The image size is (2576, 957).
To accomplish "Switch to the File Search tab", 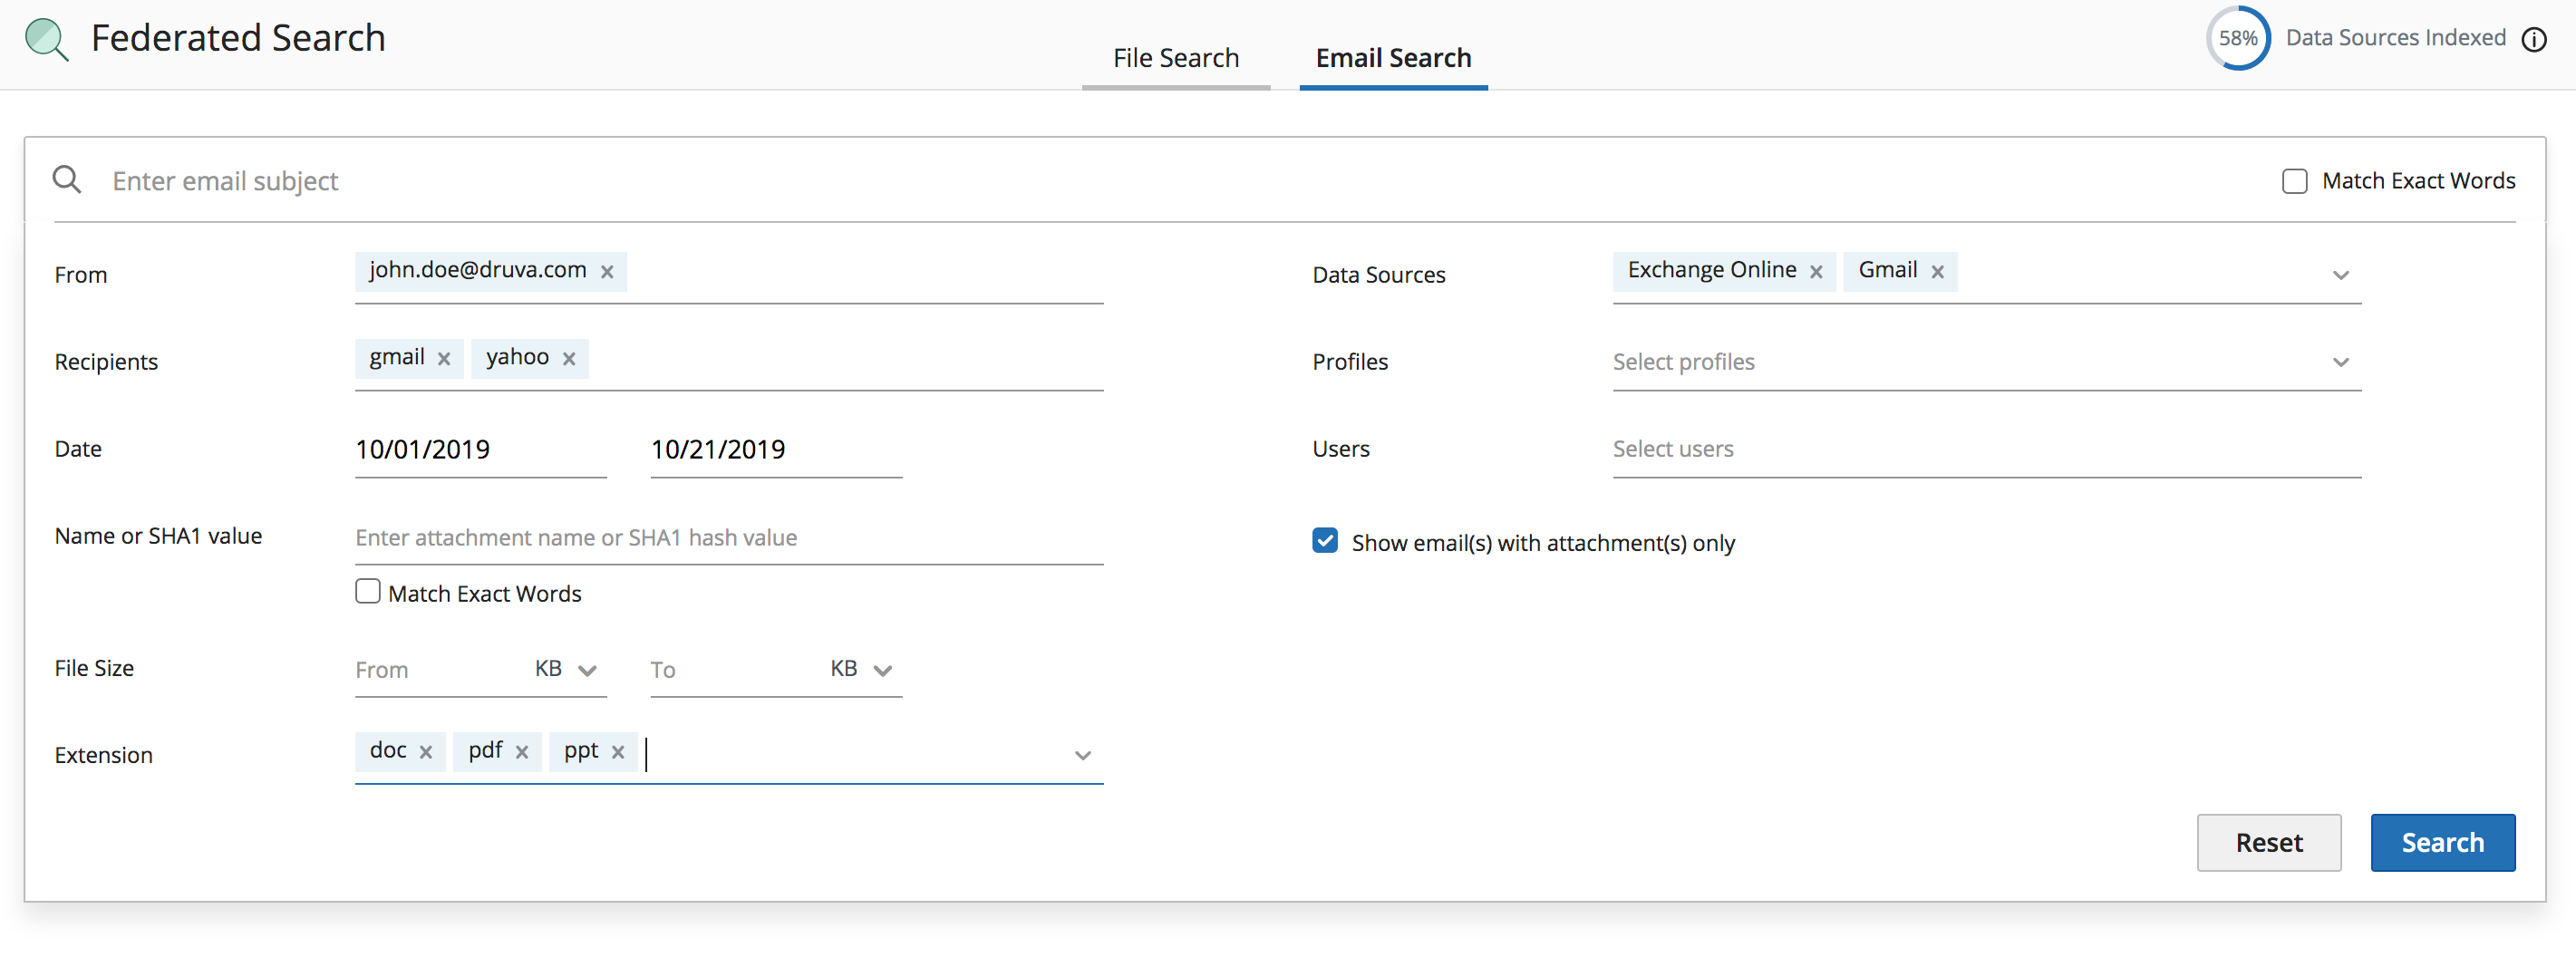I will point(1175,58).
